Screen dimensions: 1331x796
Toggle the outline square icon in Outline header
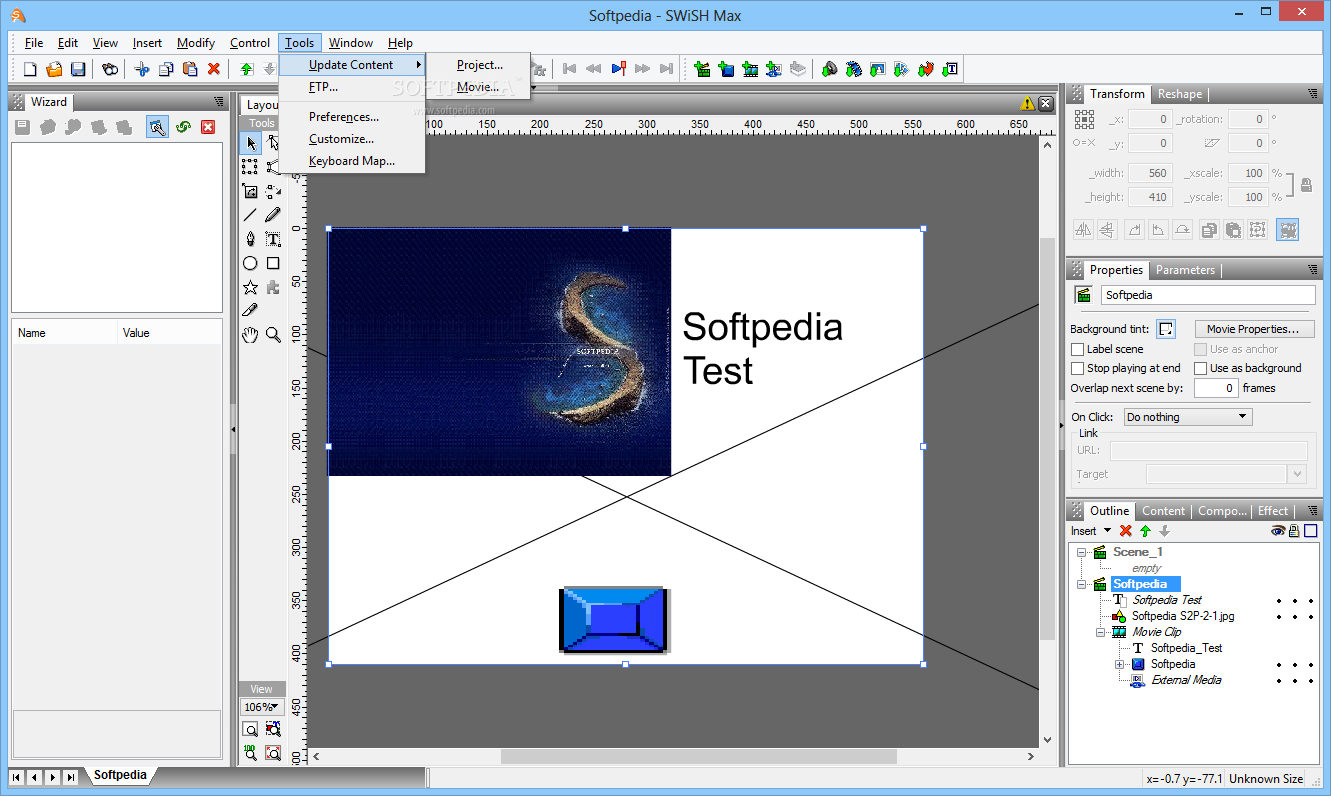point(1310,531)
